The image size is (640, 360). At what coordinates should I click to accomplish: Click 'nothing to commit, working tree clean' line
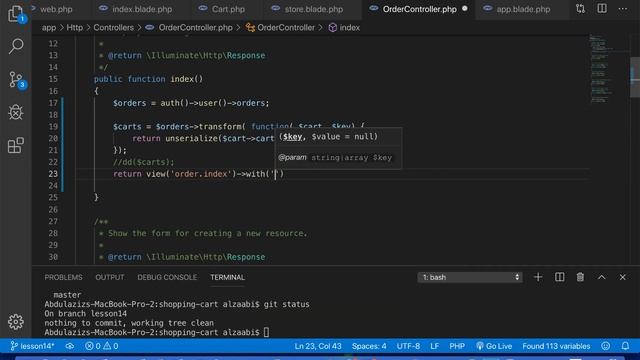pos(129,323)
